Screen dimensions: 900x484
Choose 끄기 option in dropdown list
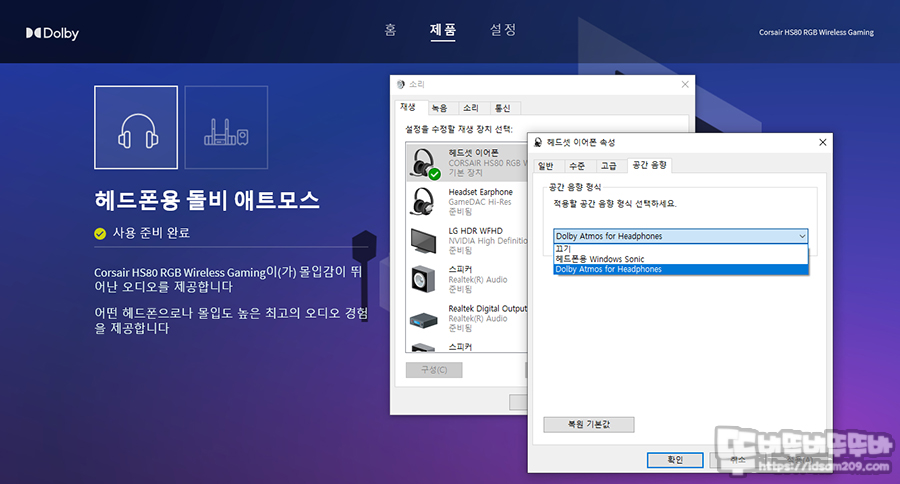tap(681, 249)
